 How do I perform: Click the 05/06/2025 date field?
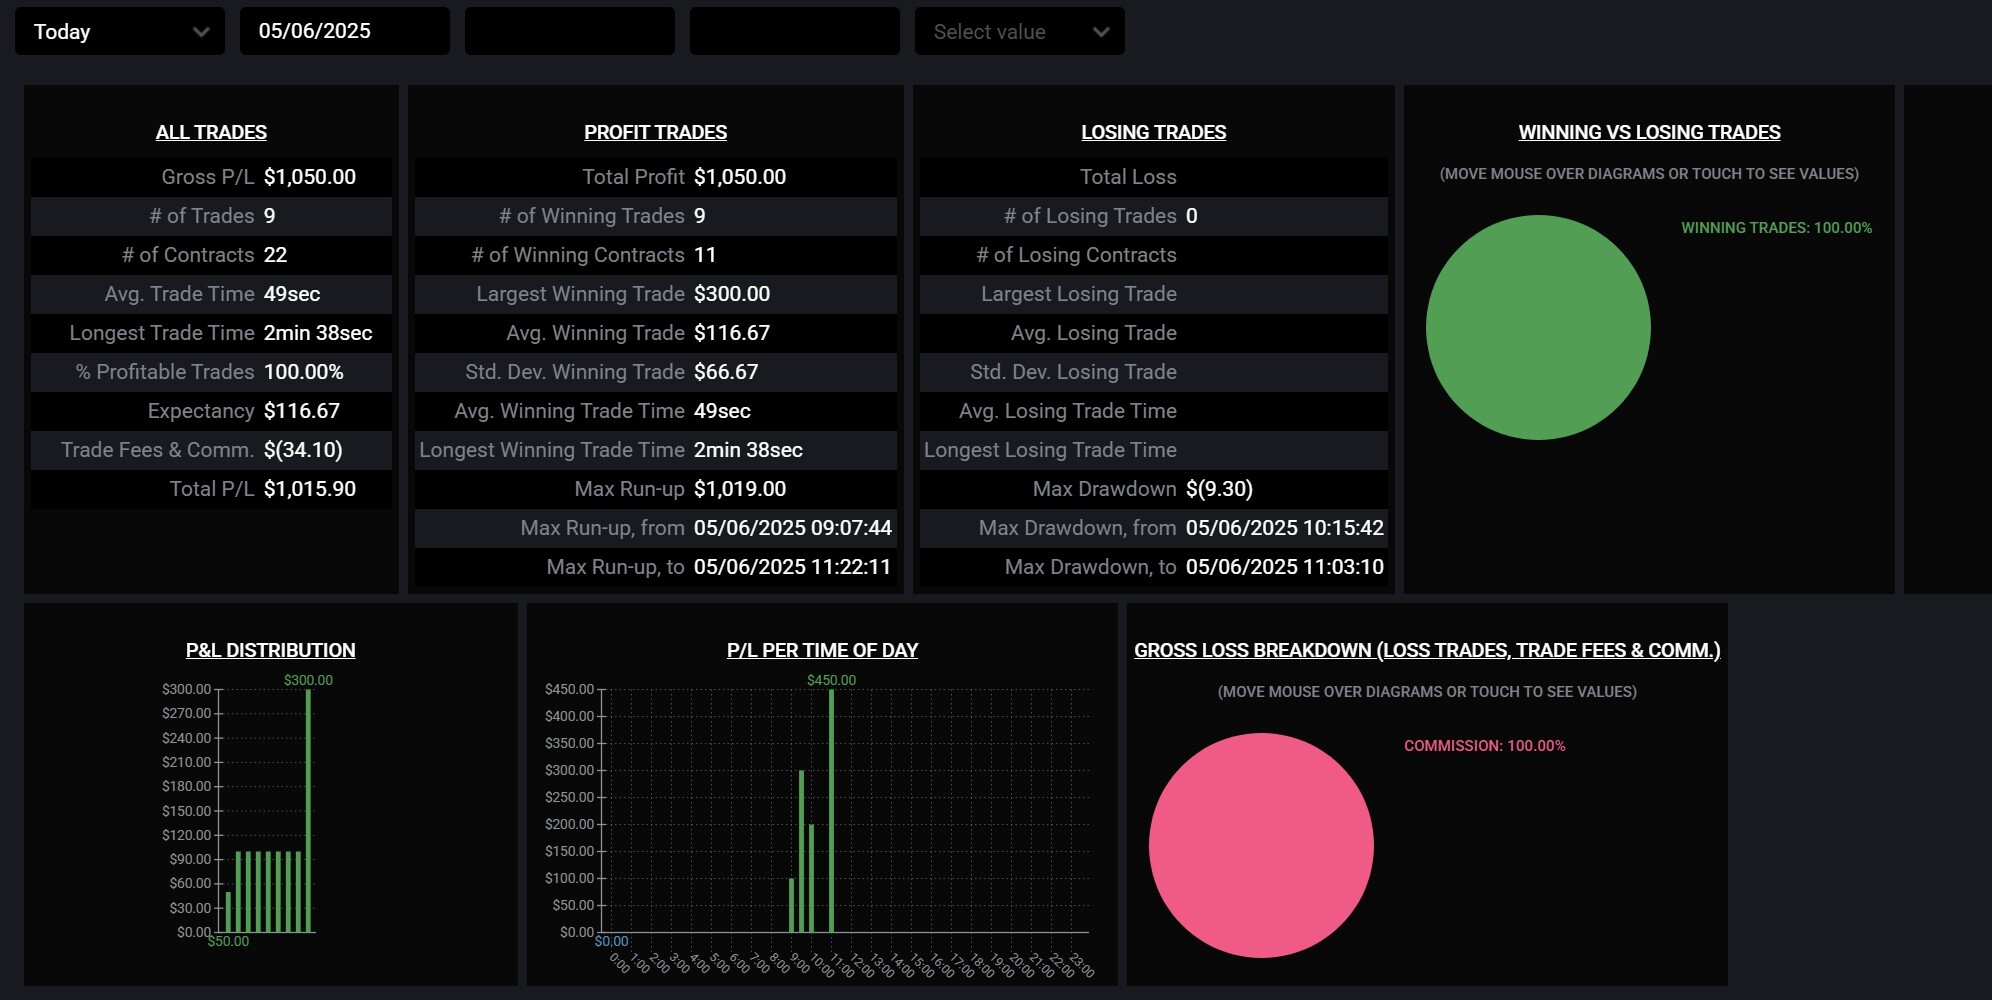point(344,32)
